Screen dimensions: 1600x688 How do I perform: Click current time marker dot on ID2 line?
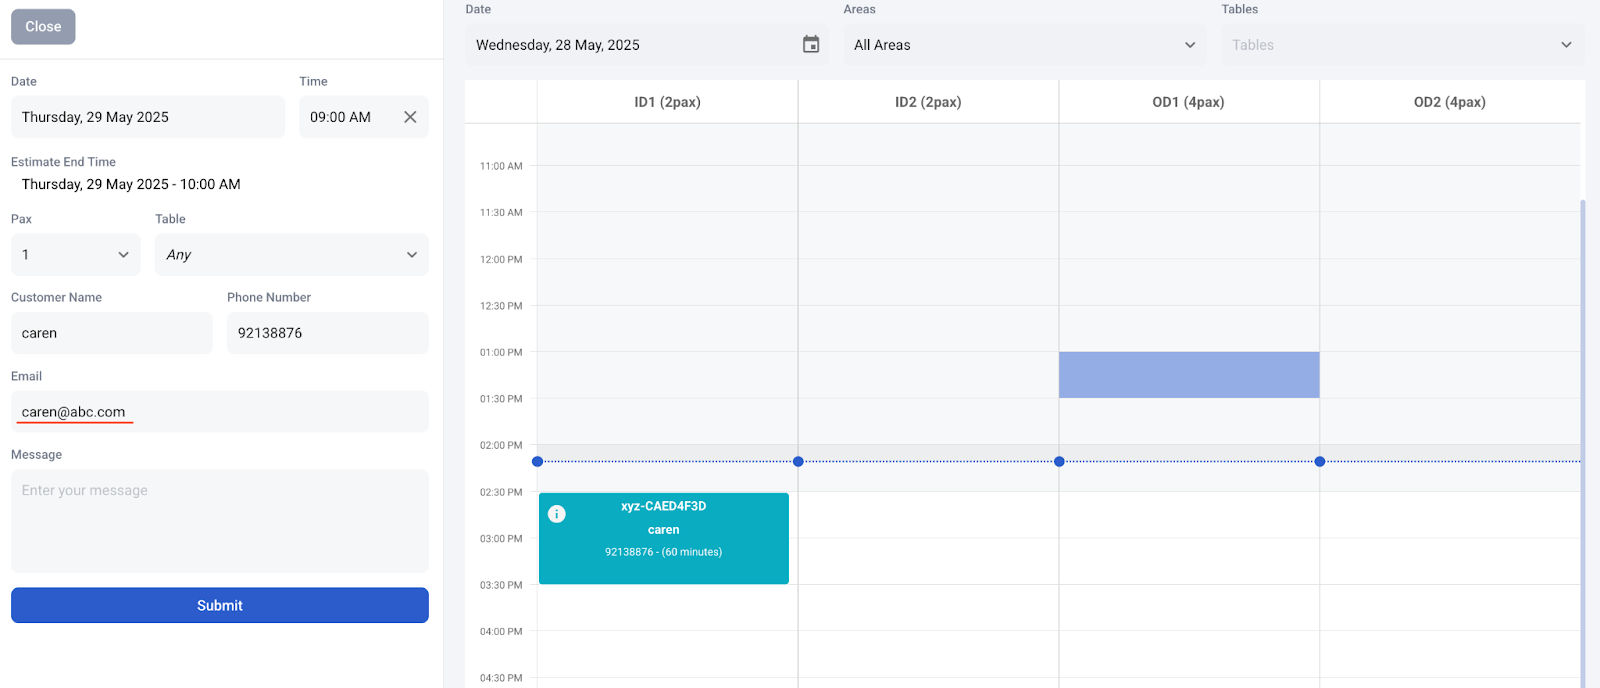[x=798, y=461]
